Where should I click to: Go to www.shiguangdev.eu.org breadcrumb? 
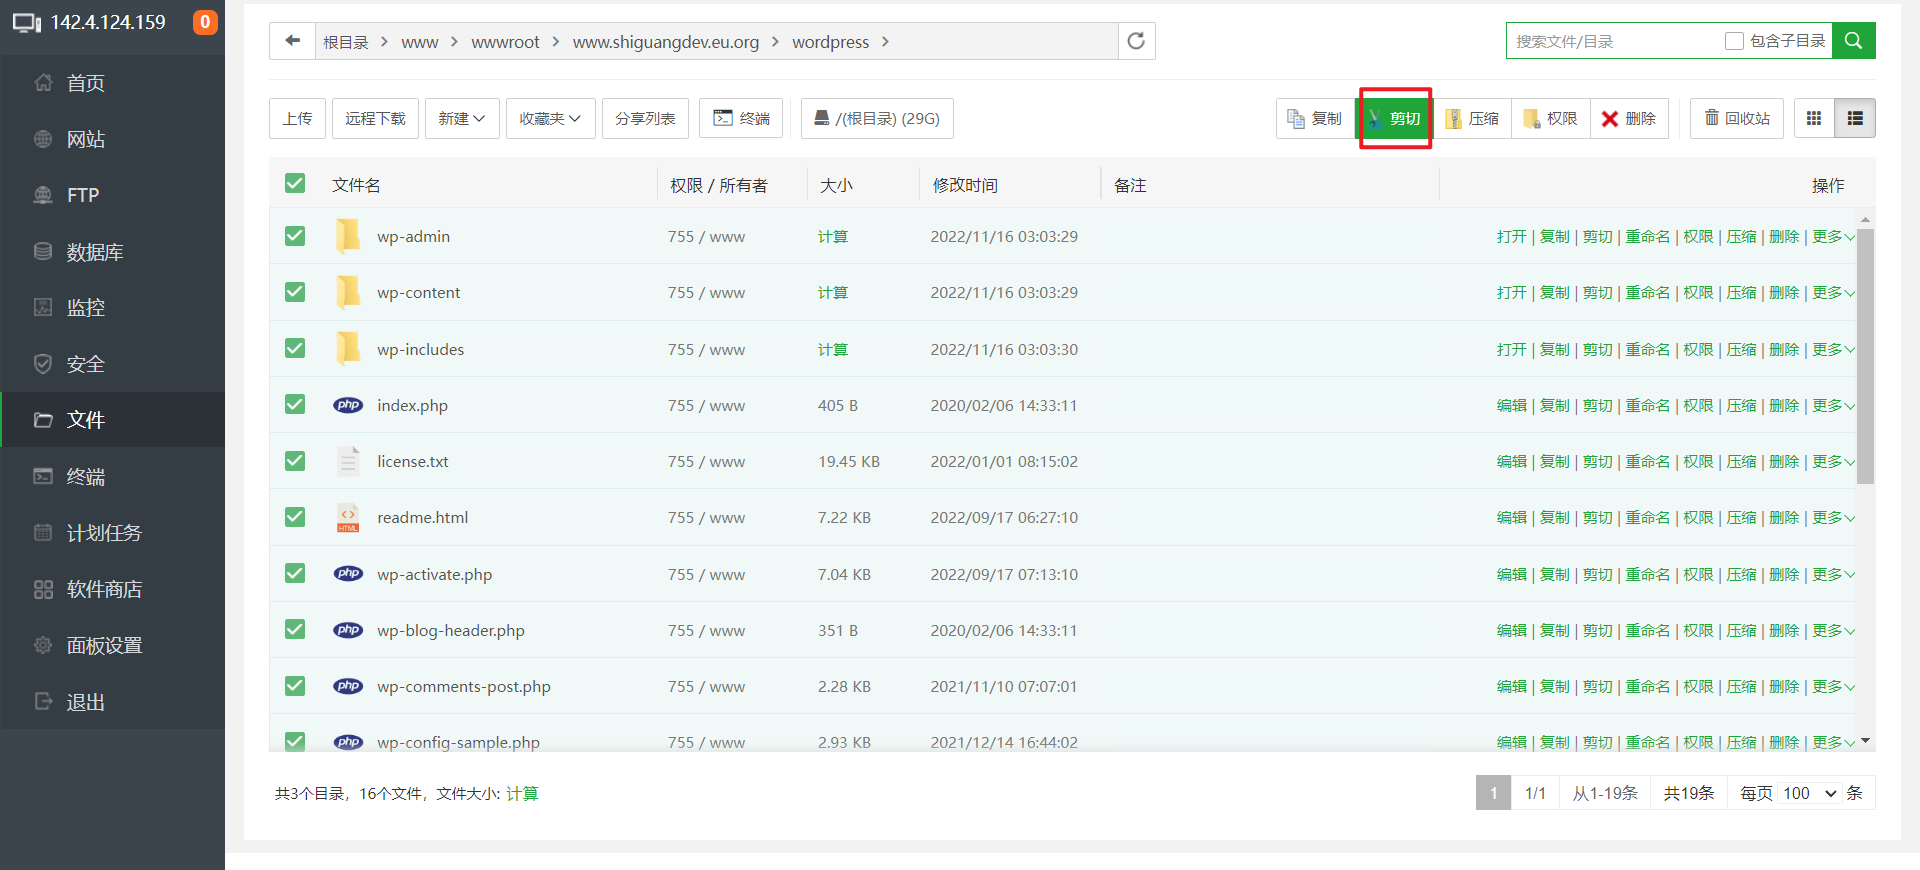coord(666,42)
